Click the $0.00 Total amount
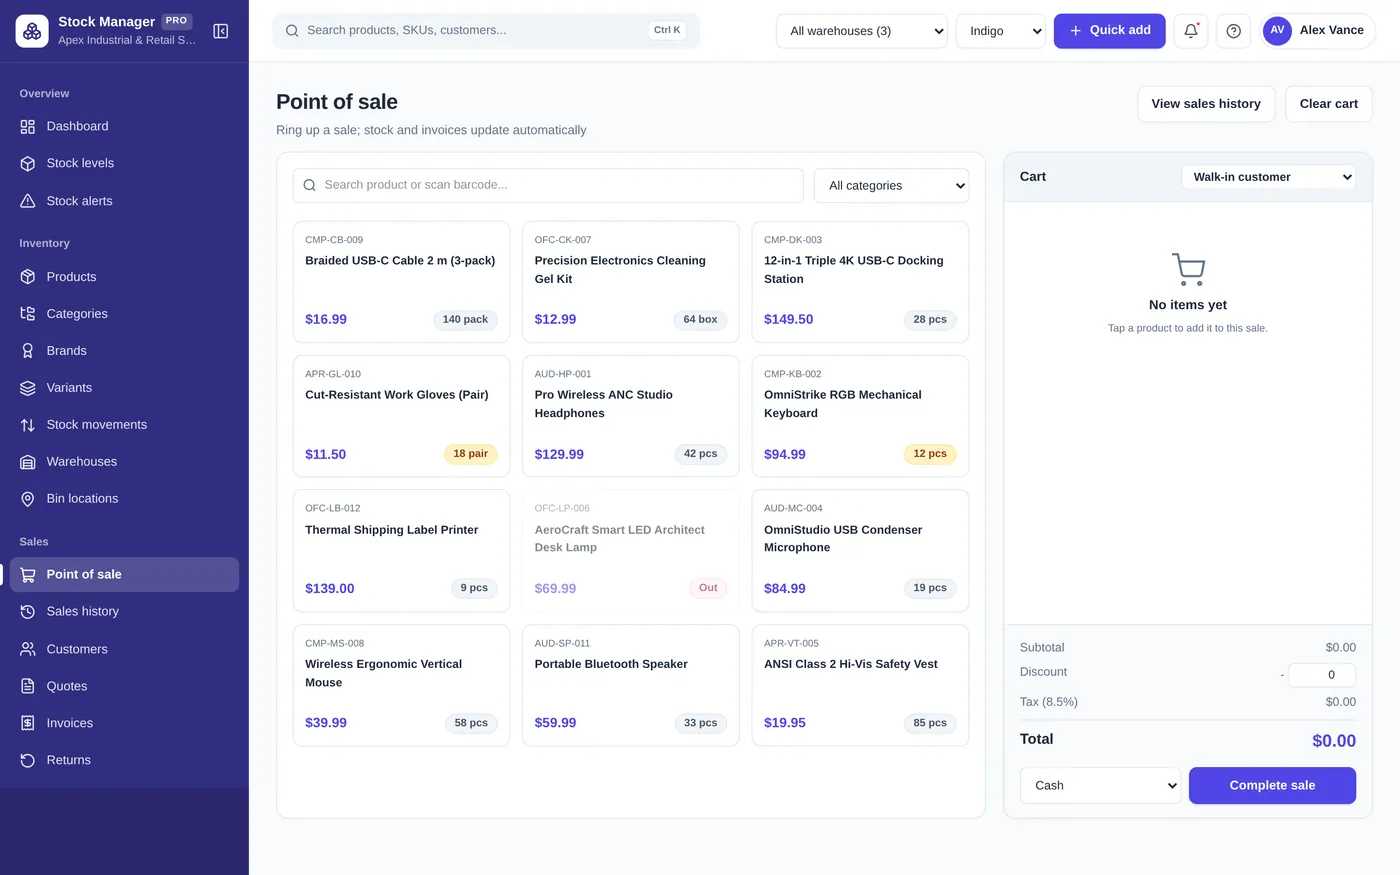This screenshot has width=1400, height=875. [x=1334, y=741]
